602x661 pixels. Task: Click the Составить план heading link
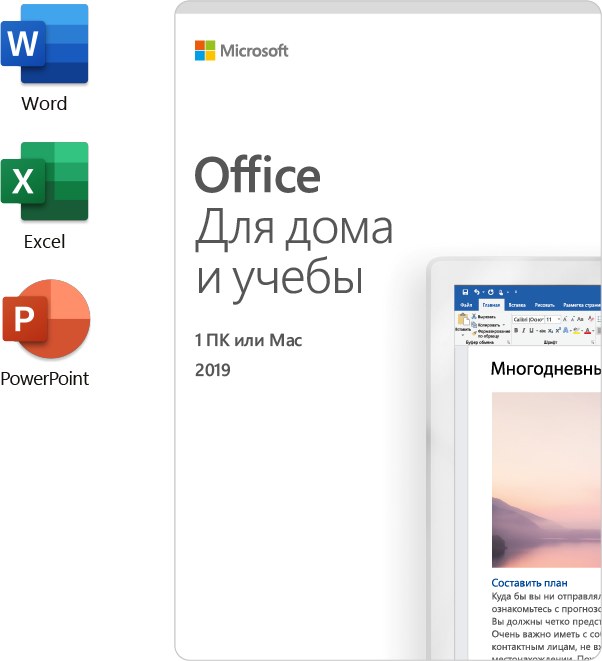(529, 583)
